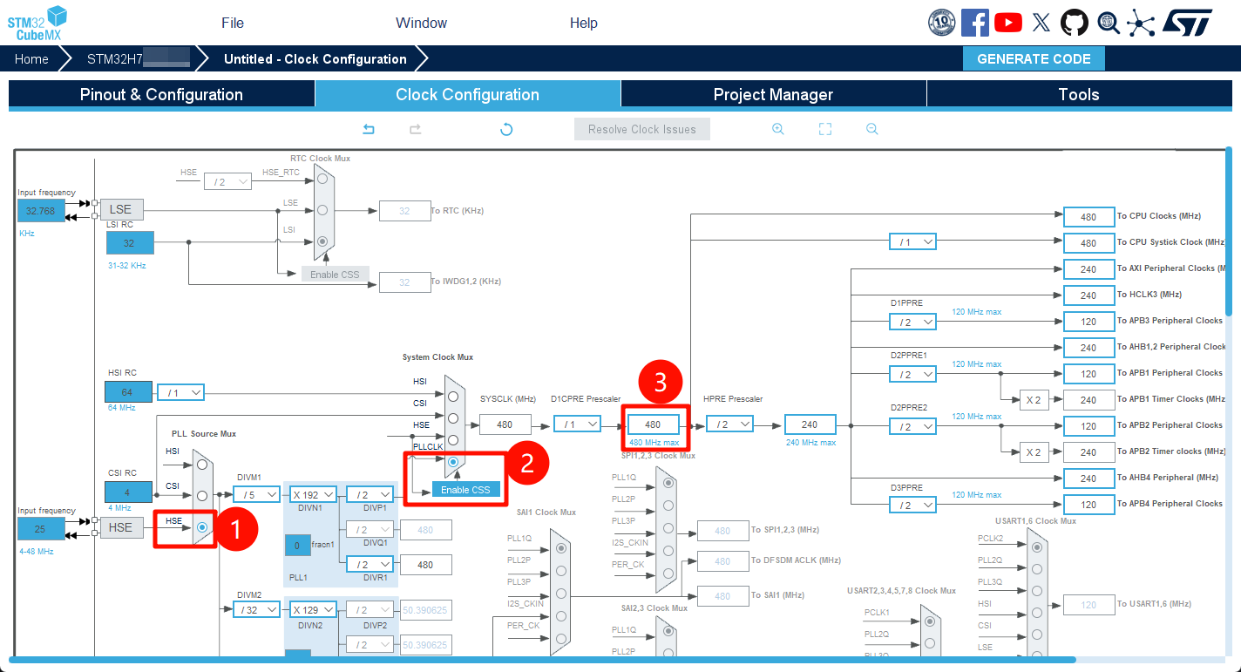
Task: Open the ST community network icon
Action: [x=1141, y=22]
